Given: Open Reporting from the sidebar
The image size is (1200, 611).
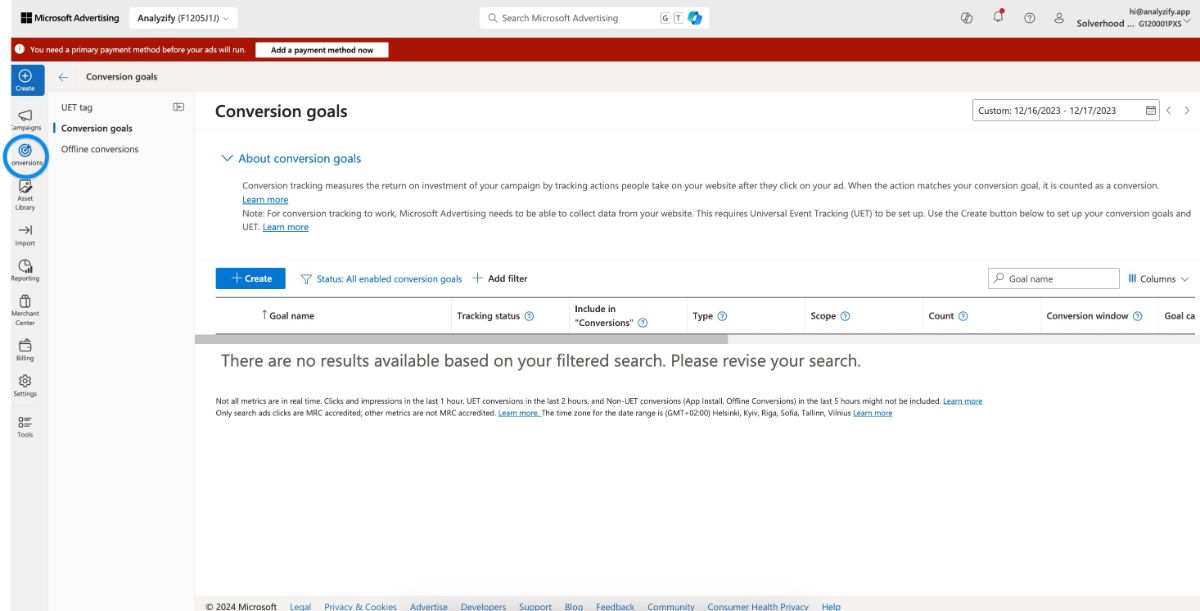Looking at the screenshot, I should click(x=25, y=270).
